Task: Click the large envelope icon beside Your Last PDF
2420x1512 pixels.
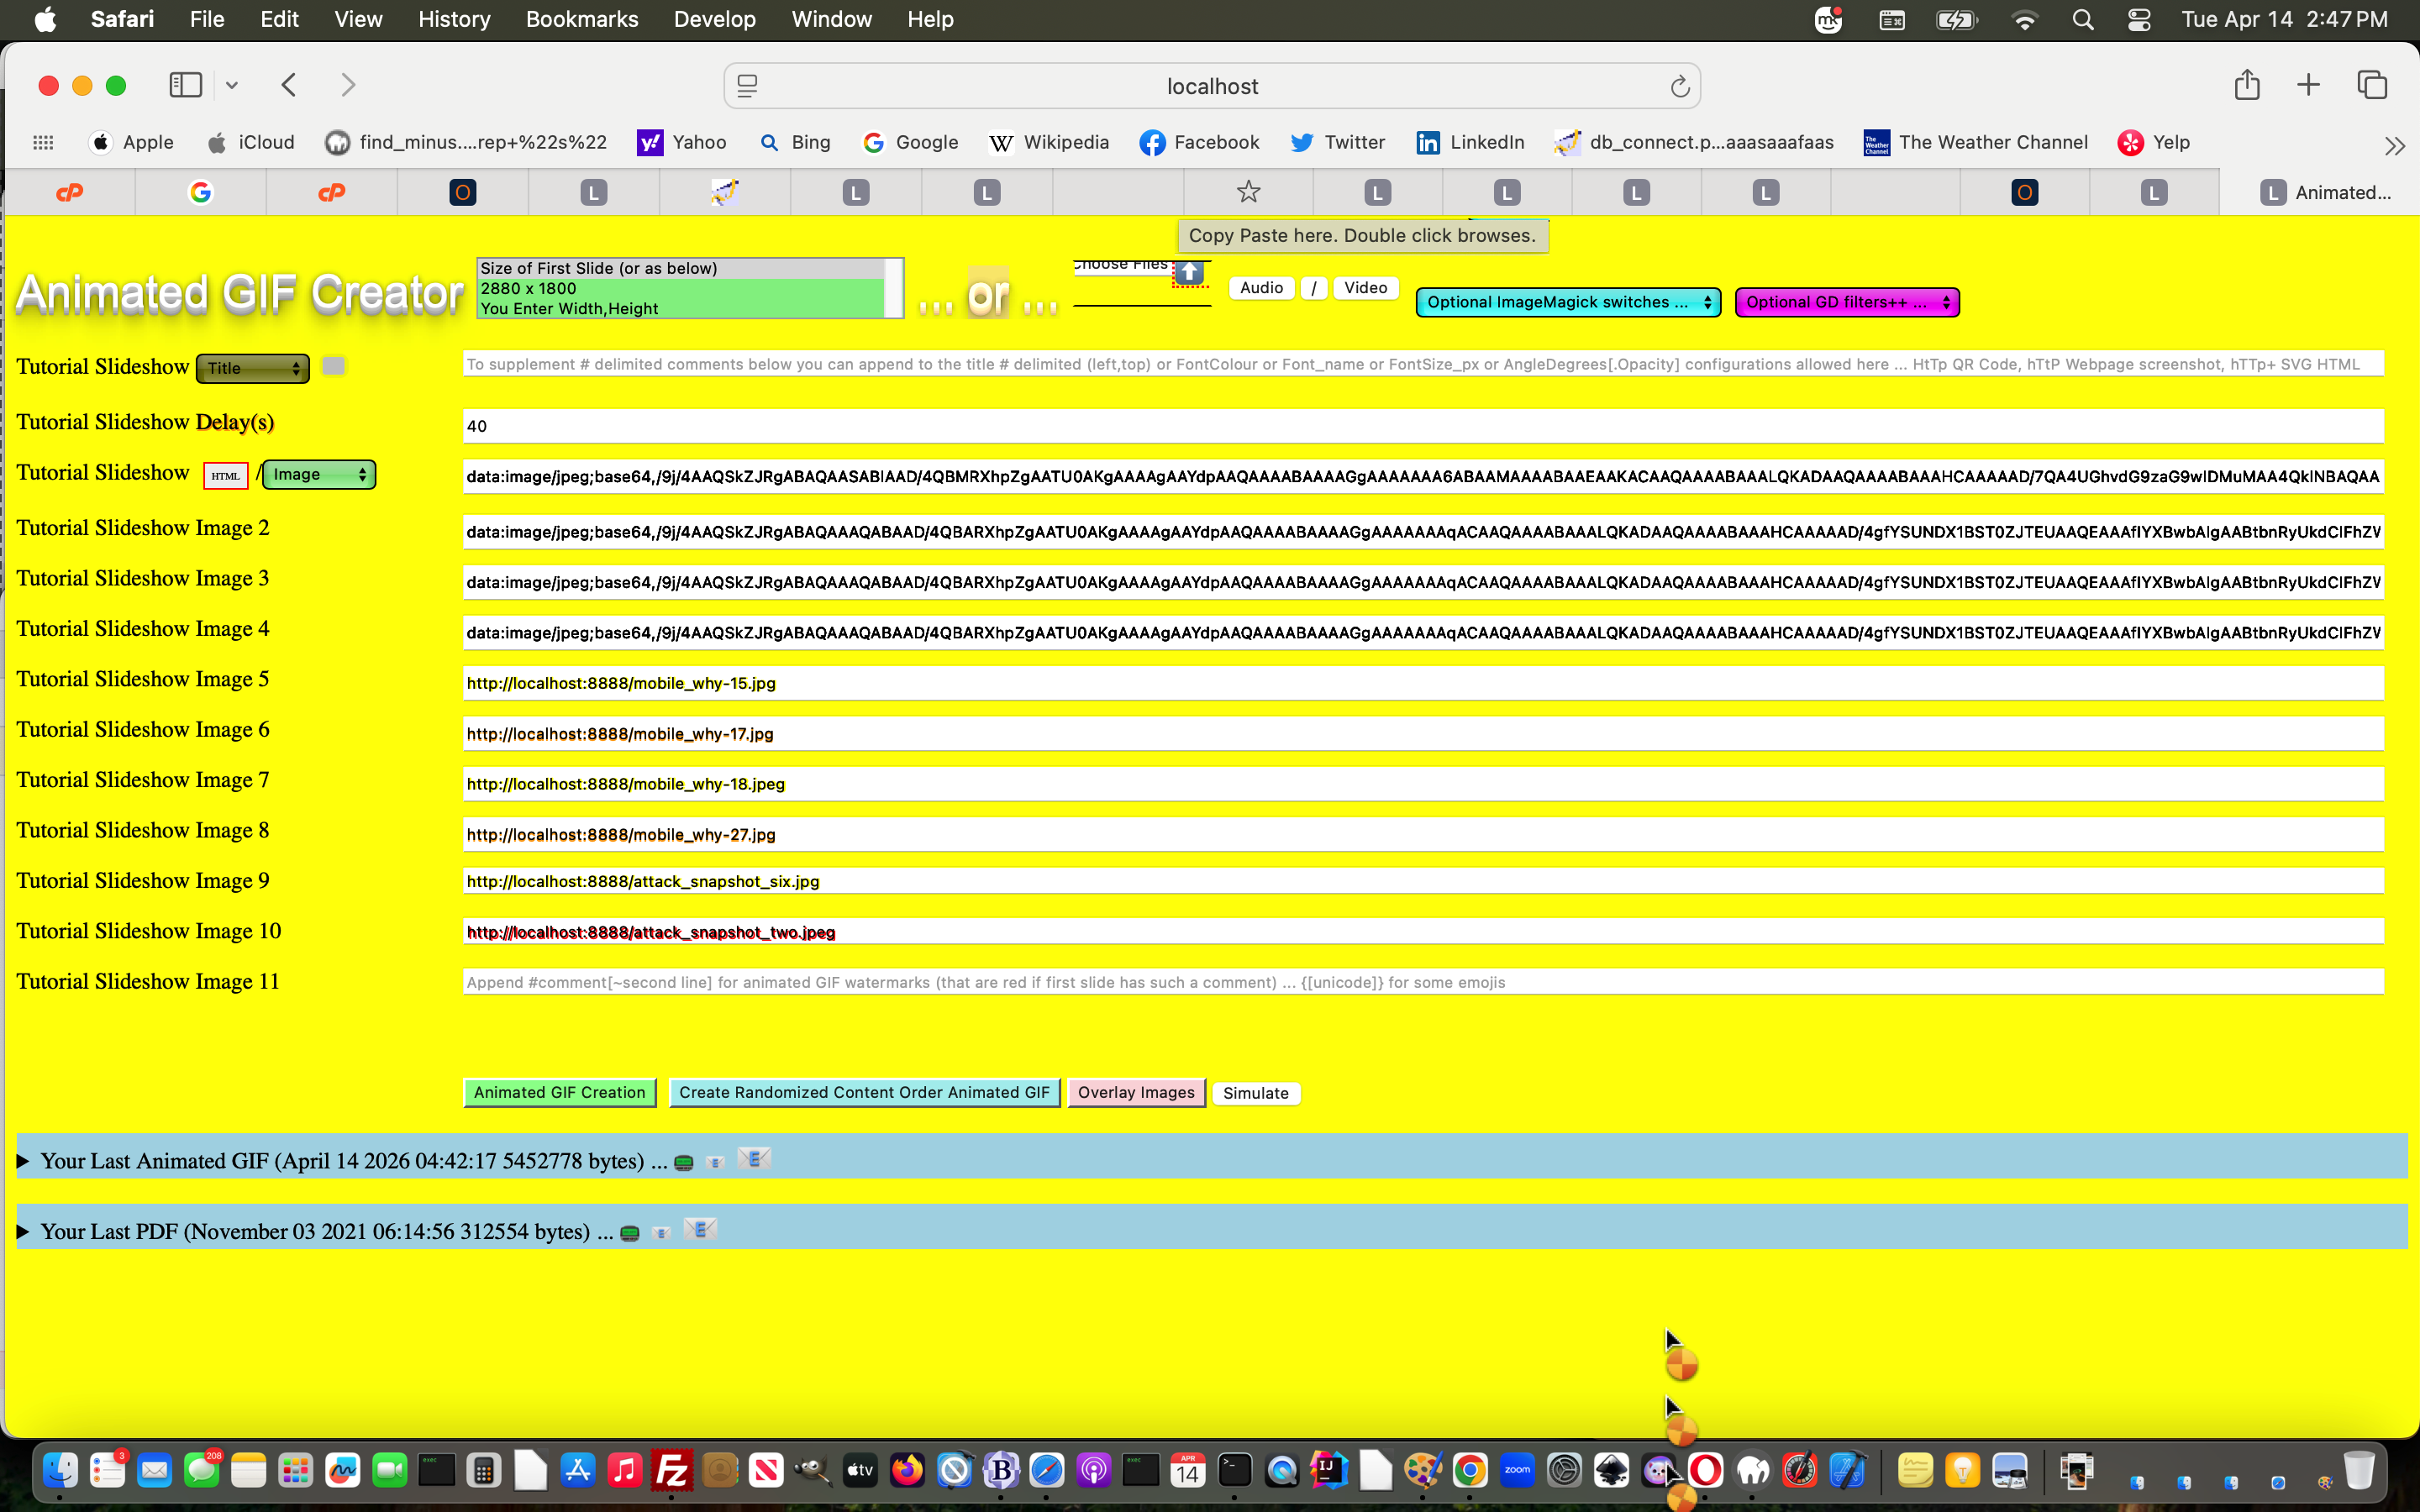Action: point(701,1229)
